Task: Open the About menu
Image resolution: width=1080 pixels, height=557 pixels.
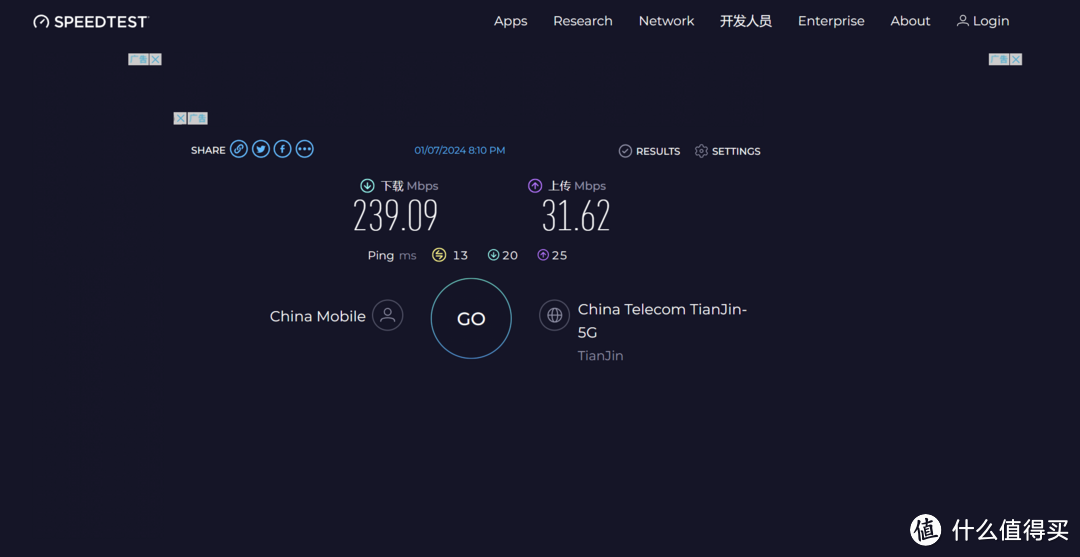Action: tap(910, 21)
